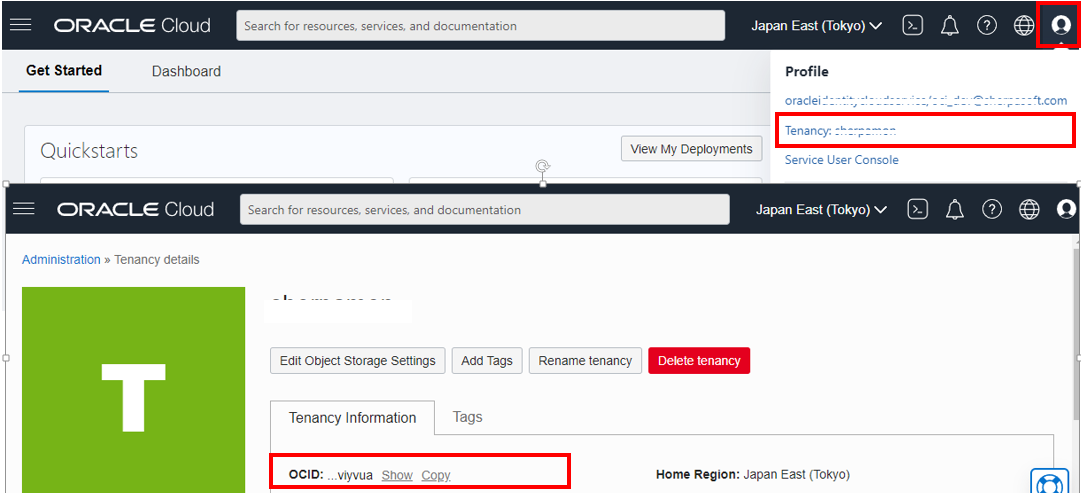Open hamburger navigation menu in lower window
1081x493 pixels.
(x=23, y=209)
